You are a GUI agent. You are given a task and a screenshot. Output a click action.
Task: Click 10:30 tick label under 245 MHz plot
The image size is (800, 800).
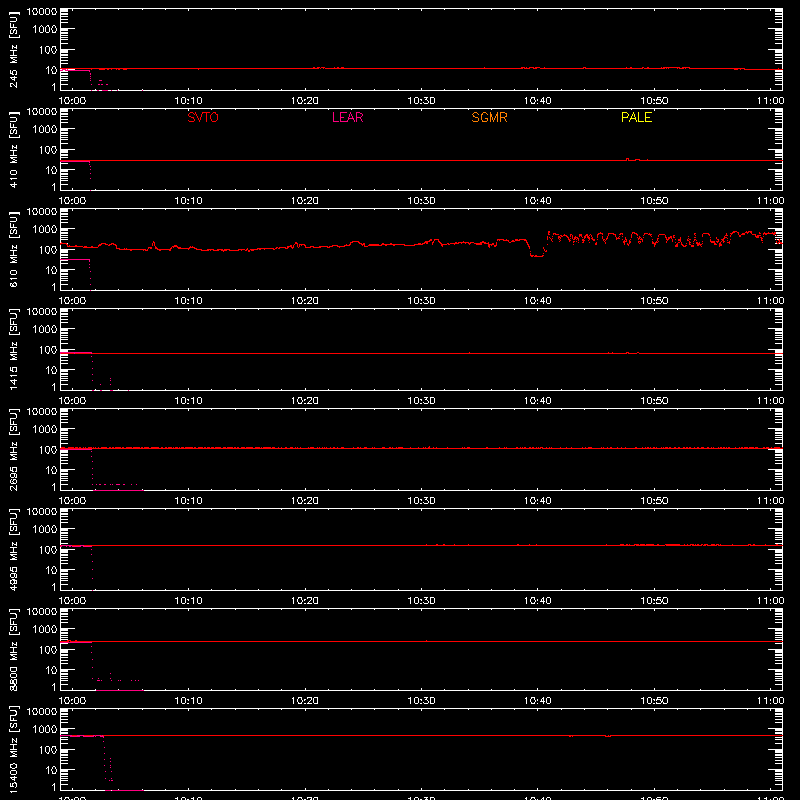point(421,101)
